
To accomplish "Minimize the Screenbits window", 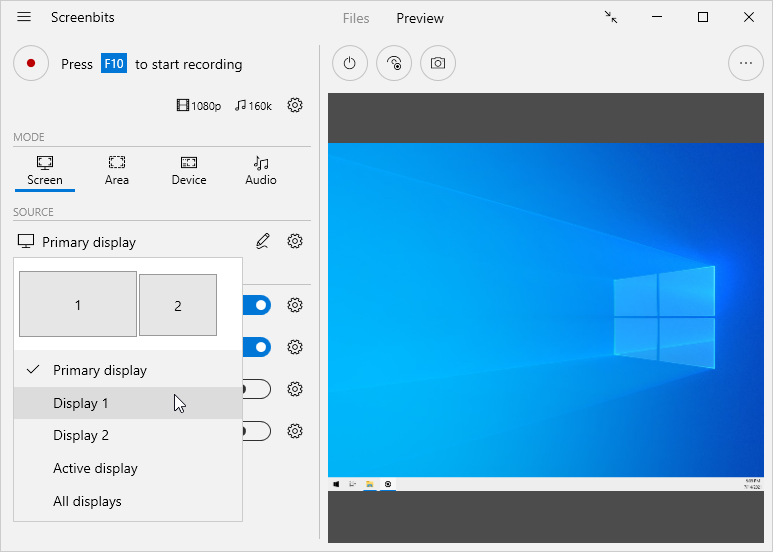I will pos(657,17).
